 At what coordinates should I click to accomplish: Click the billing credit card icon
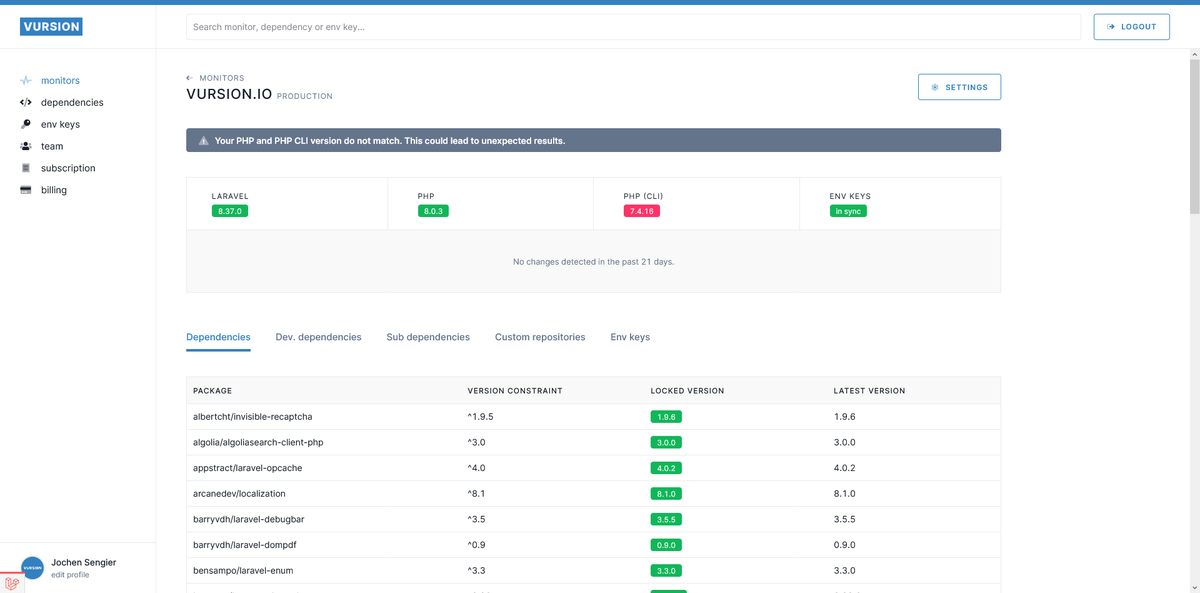[x=26, y=190]
